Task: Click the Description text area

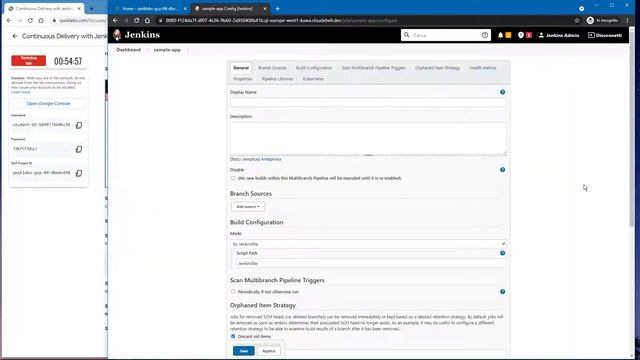Action: pyautogui.click(x=368, y=138)
